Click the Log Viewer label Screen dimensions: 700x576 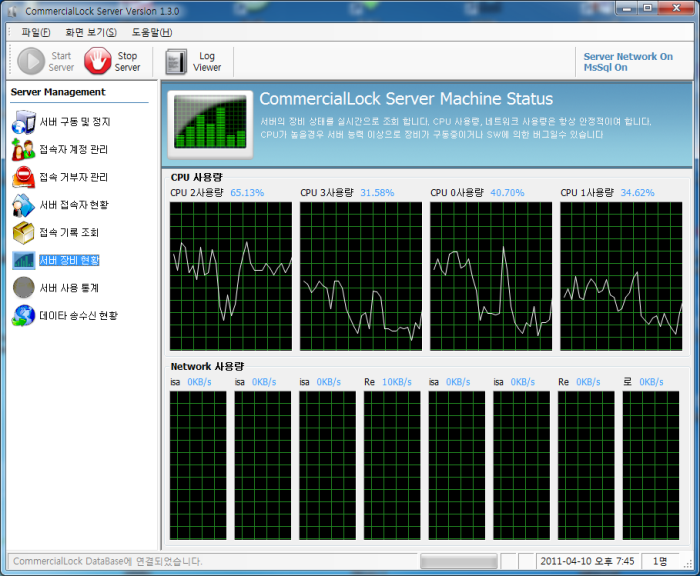tap(207, 62)
